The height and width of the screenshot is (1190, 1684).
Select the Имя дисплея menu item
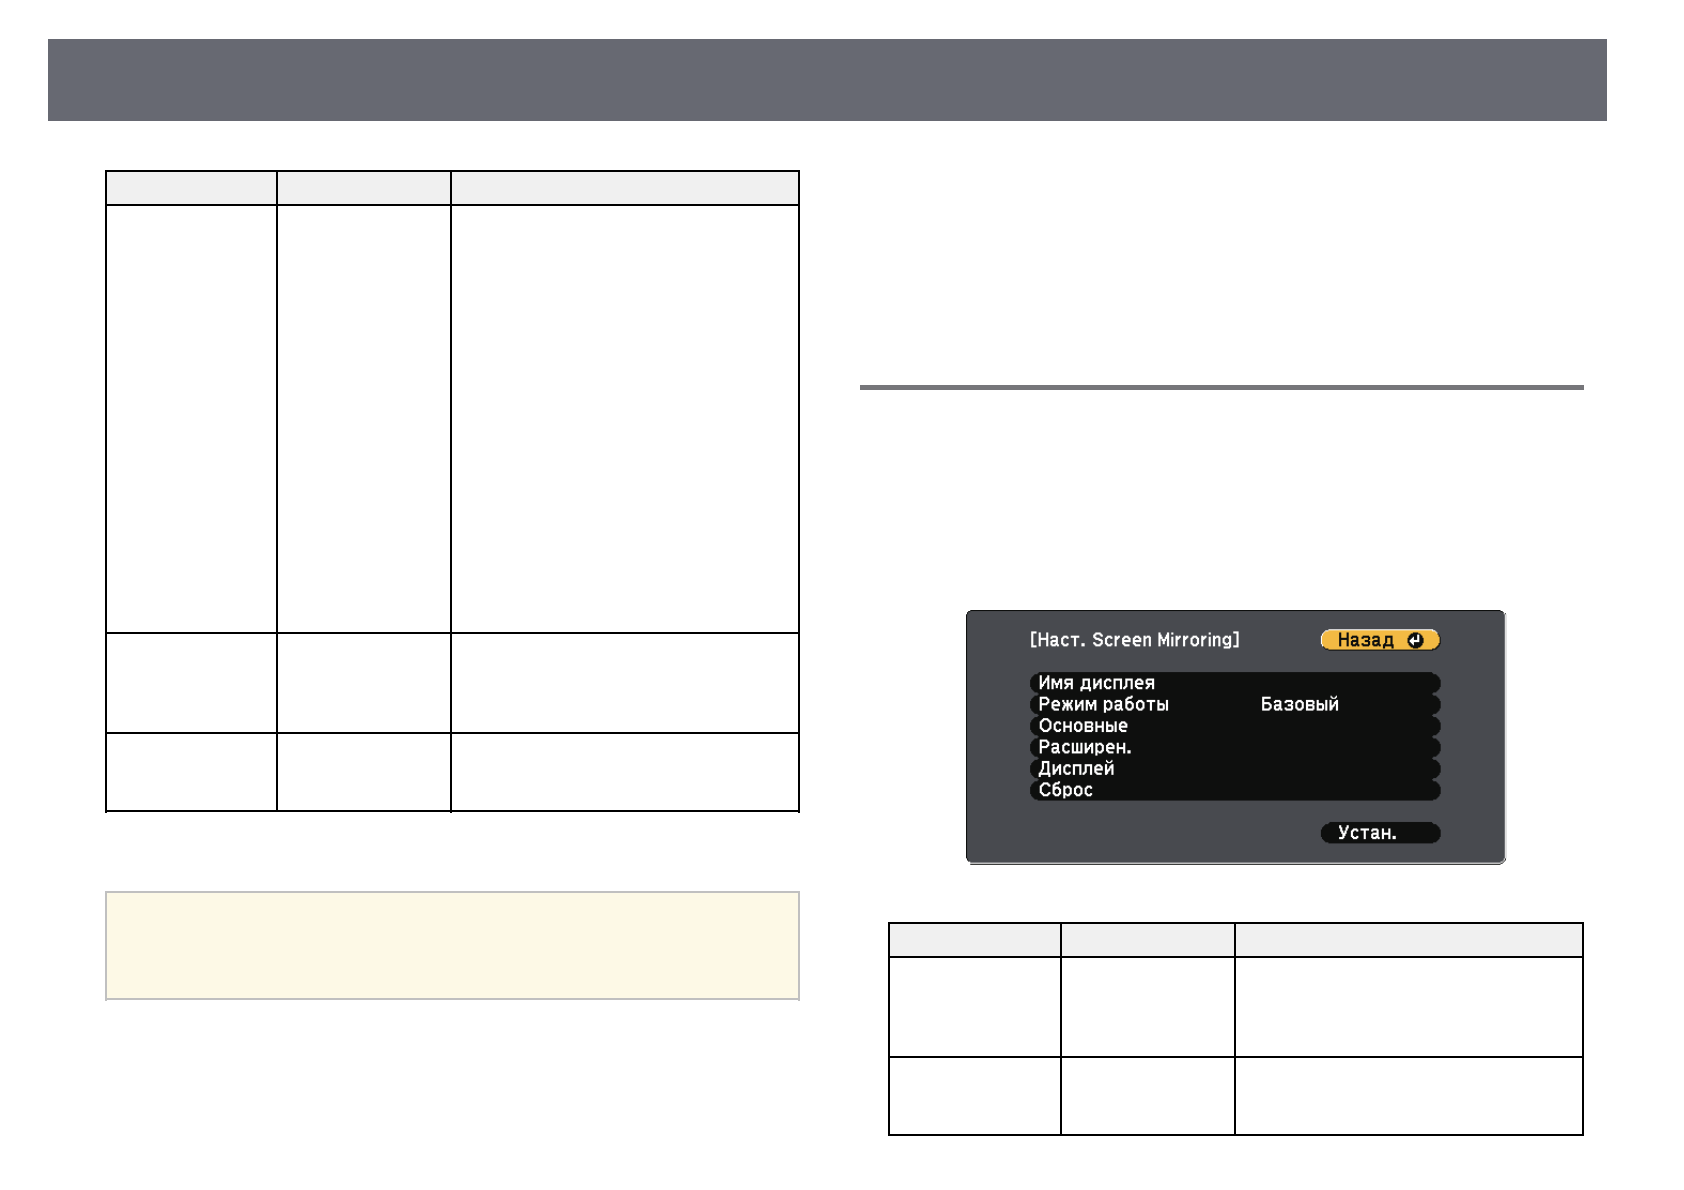pos(1096,683)
